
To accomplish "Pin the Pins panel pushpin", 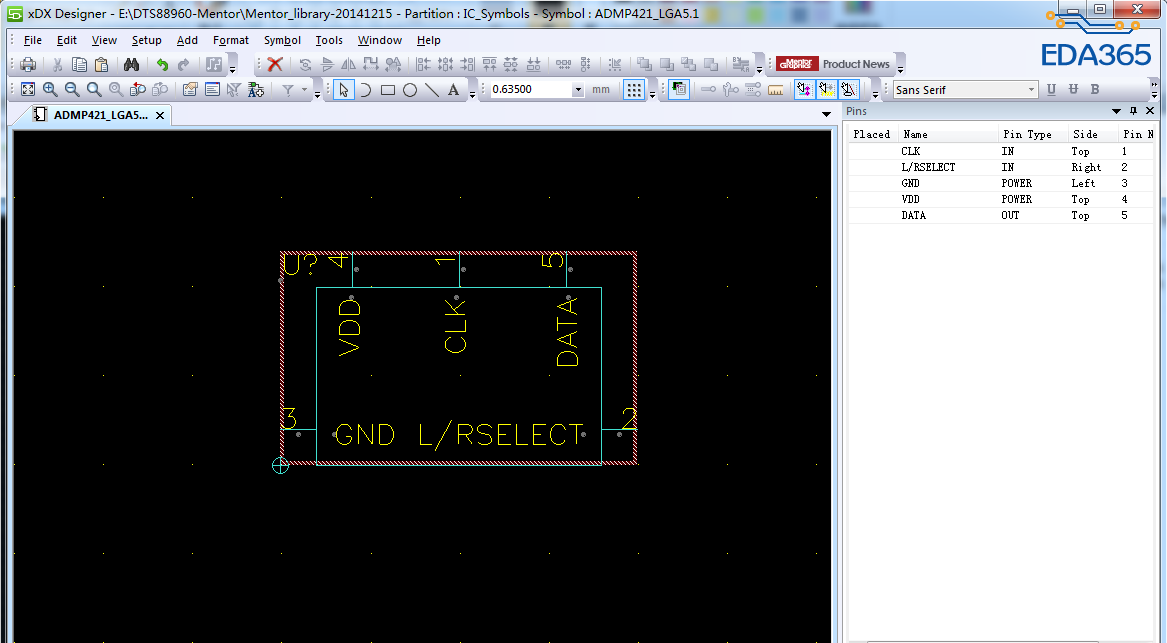I will coord(1134,111).
